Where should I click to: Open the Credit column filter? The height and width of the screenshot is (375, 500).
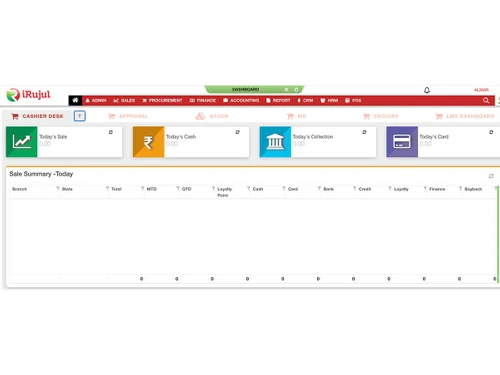390,189
